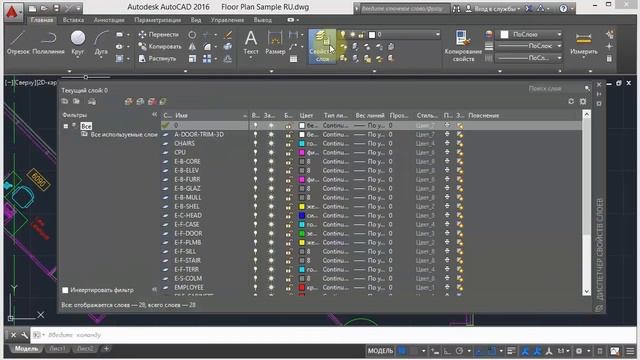Click the add layout plus button

coord(106,349)
